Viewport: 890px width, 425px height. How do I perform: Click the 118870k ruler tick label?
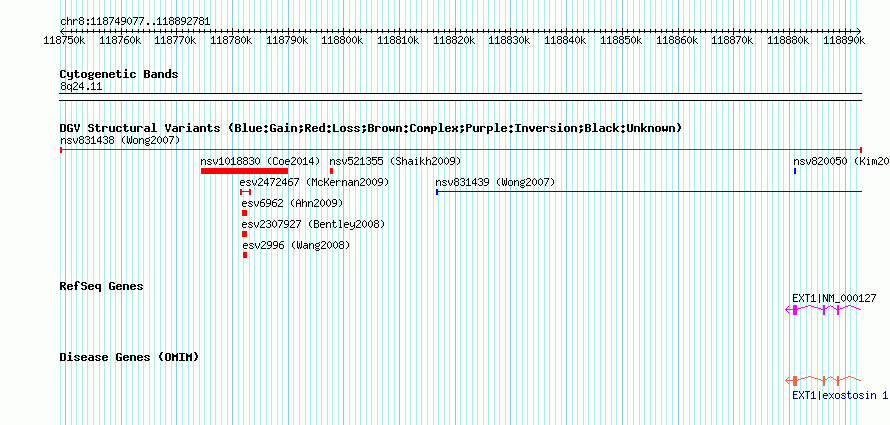(732, 40)
